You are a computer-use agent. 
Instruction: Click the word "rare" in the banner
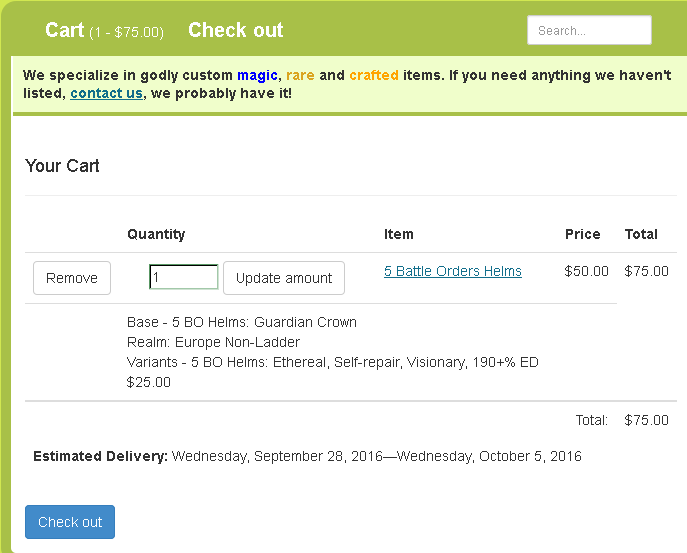point(300,75)
